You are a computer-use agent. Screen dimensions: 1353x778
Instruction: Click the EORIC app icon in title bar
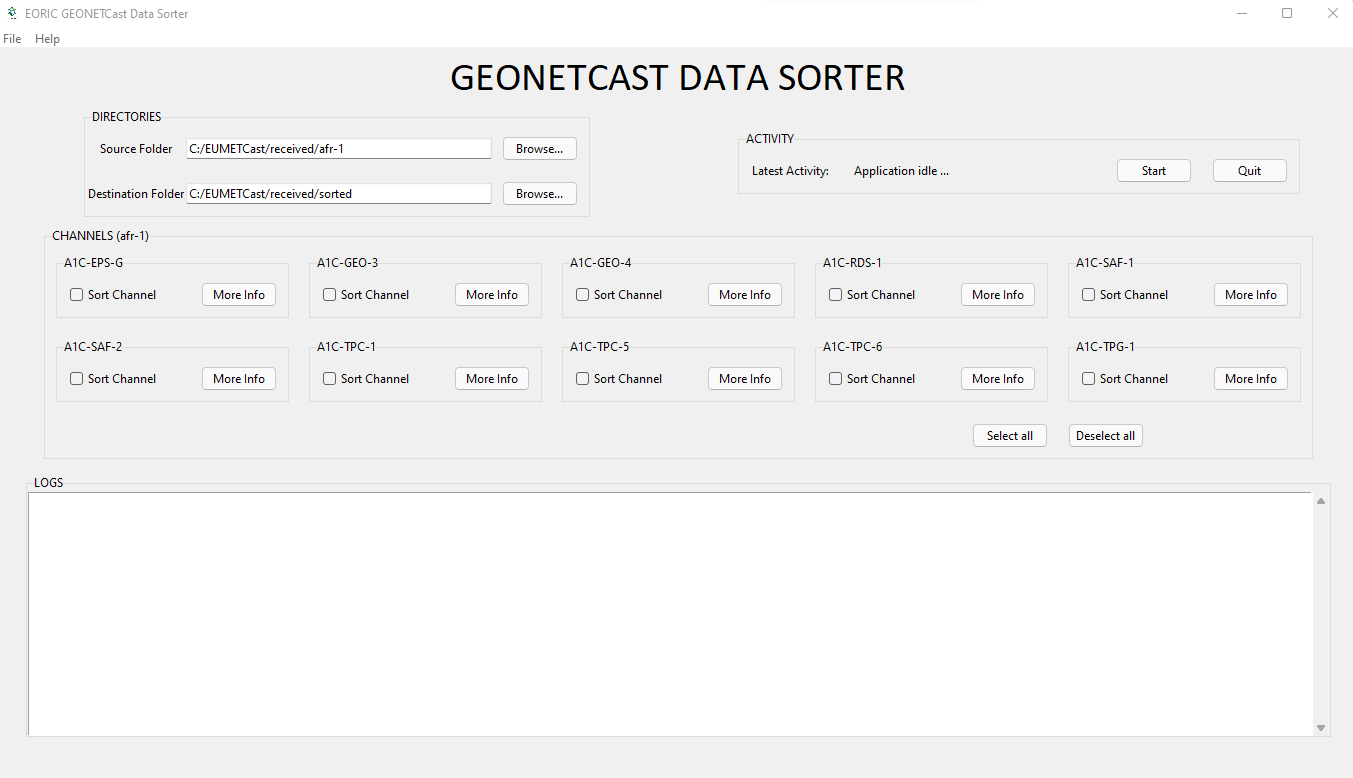click(x=11, y=14)
